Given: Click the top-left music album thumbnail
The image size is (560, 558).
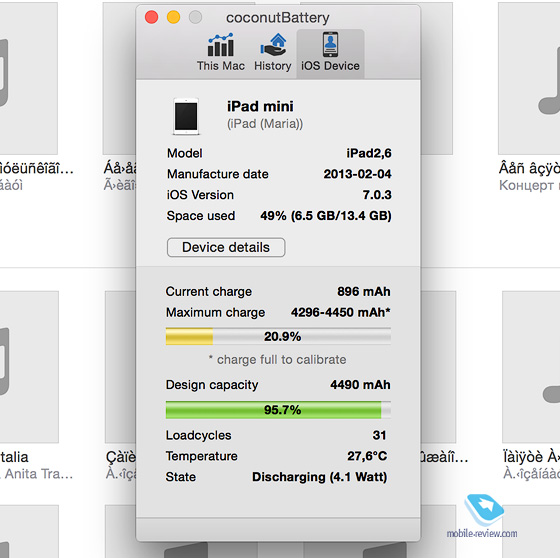Looking at the screenshot, I should click(x=29, y=79).
